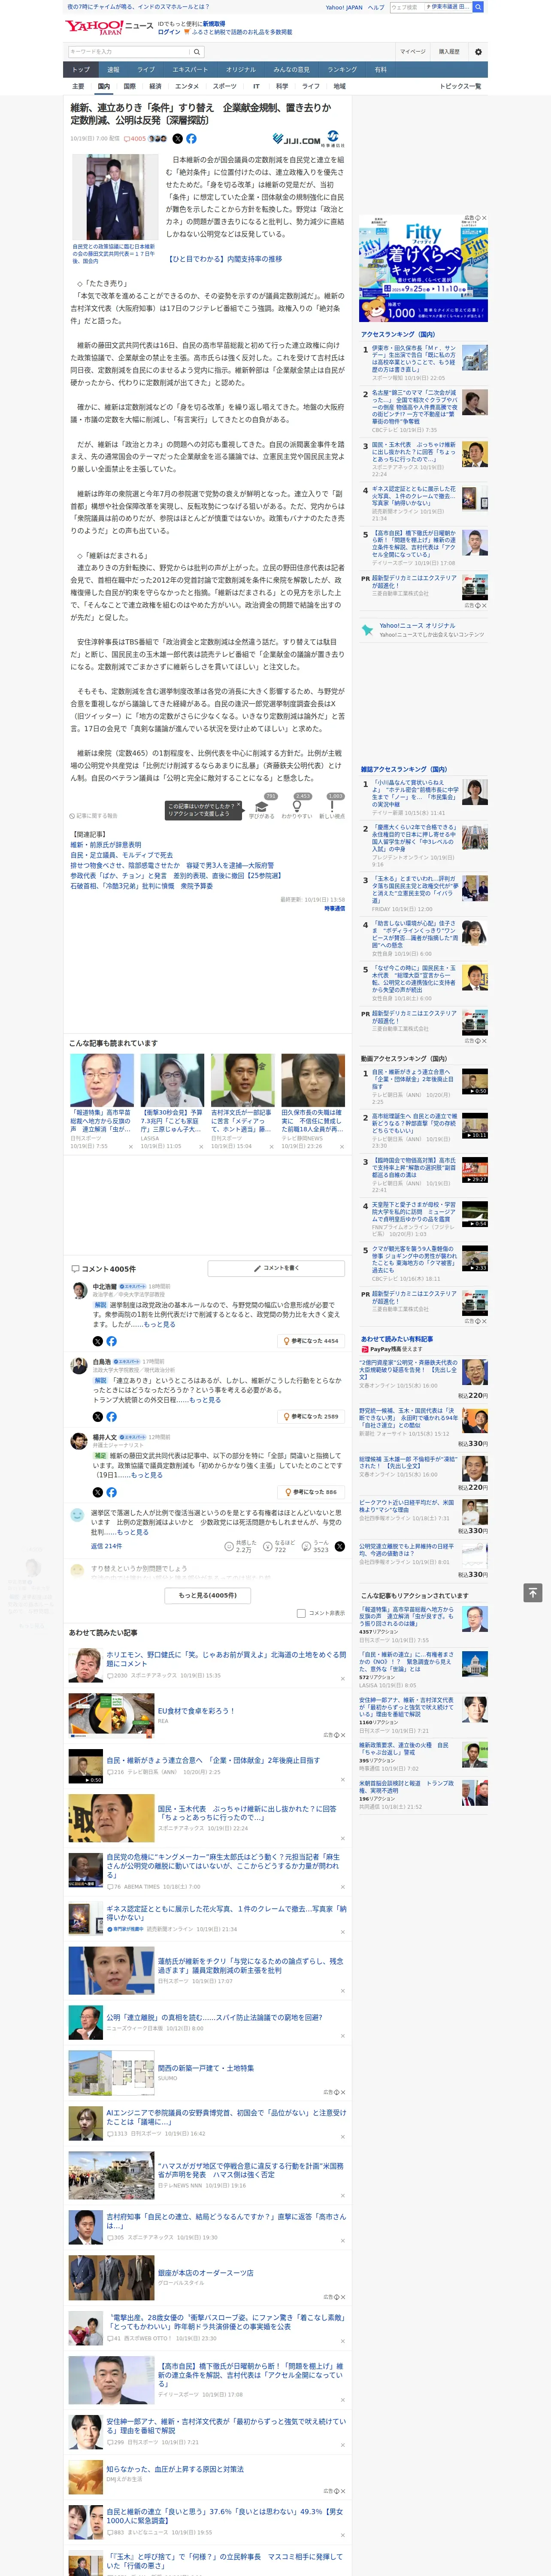Close the Fitty advertisement banner

[484, 218]
